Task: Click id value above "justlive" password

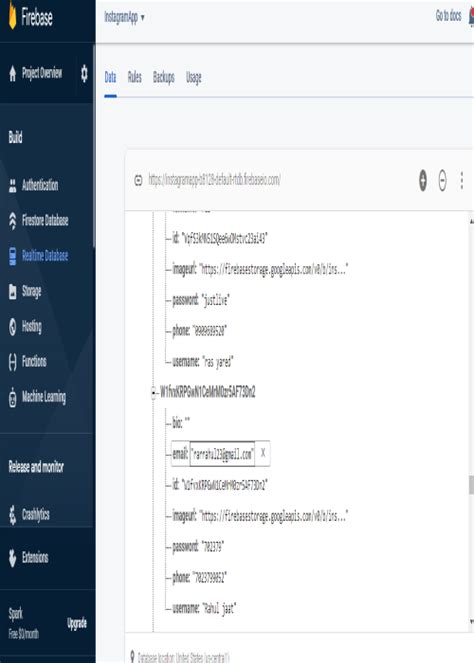Action: 225,239
